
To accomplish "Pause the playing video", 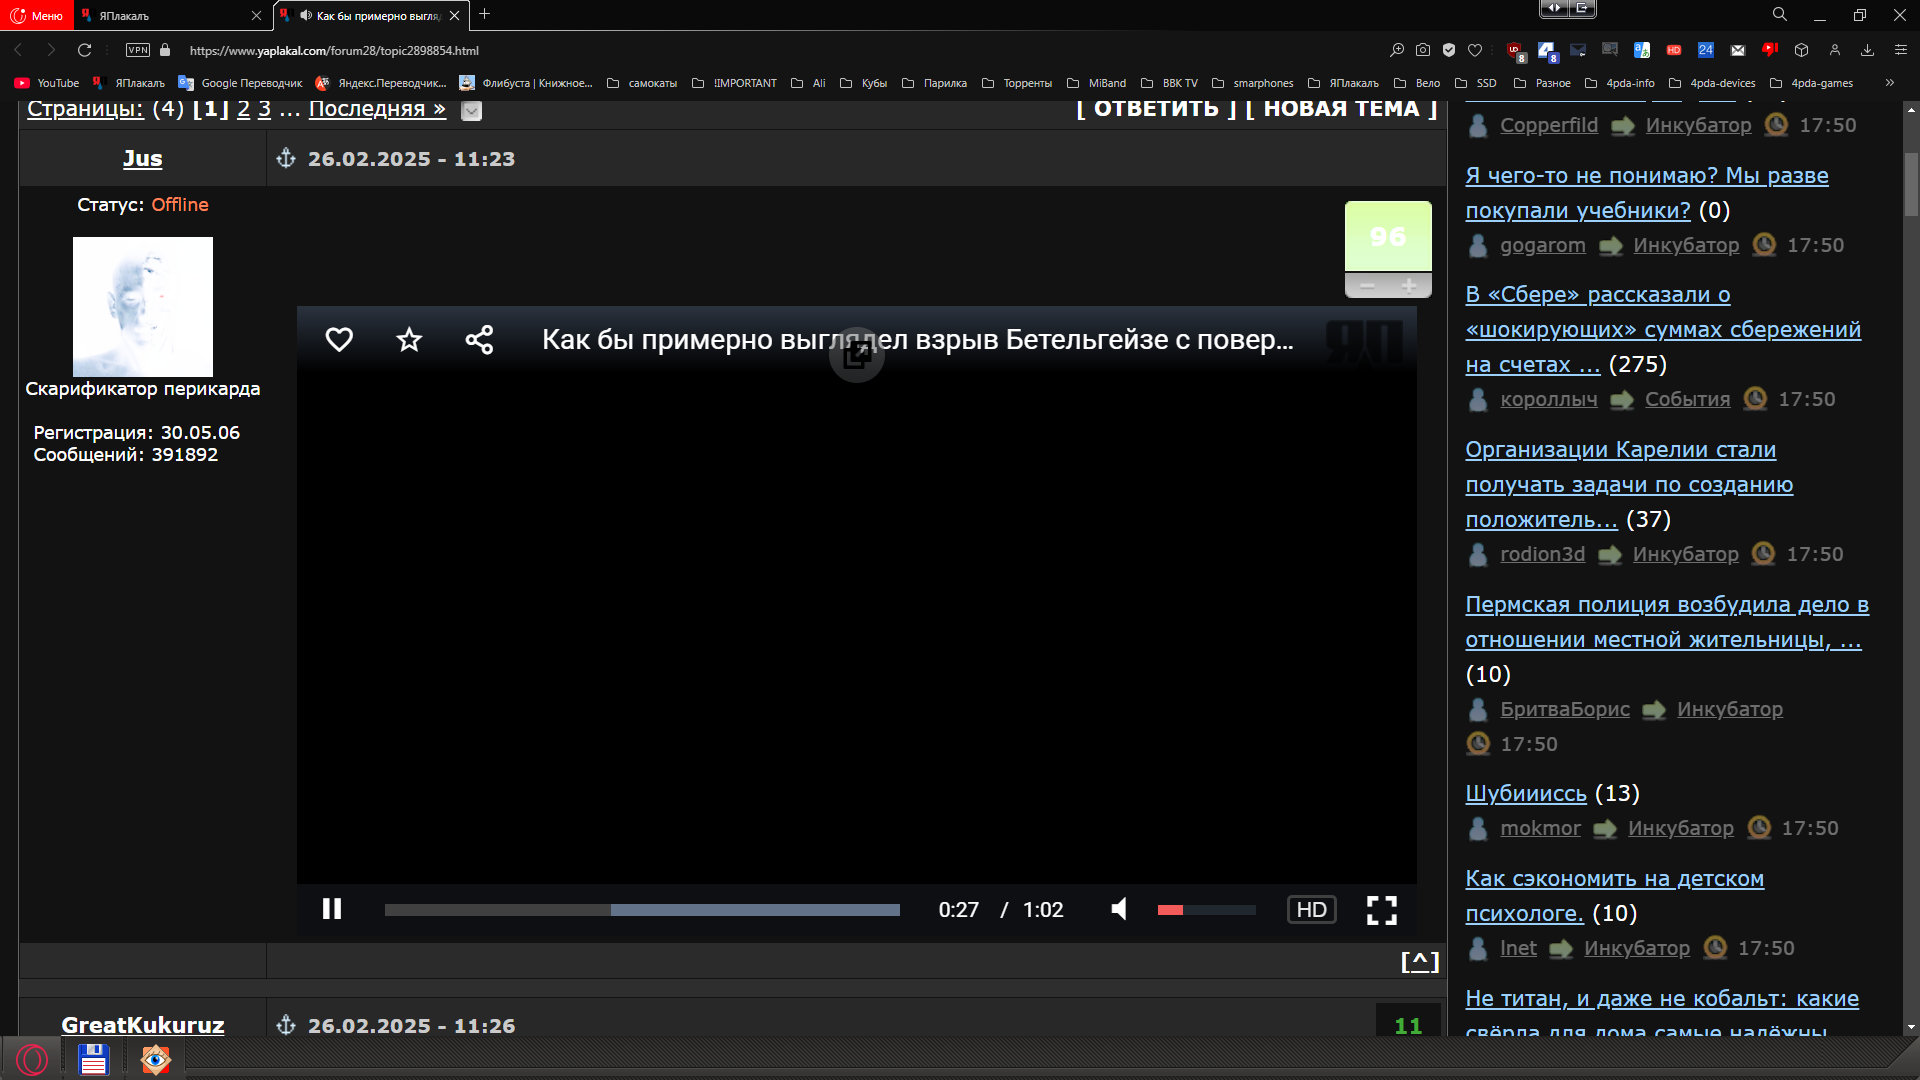I will tap(332, 909).
